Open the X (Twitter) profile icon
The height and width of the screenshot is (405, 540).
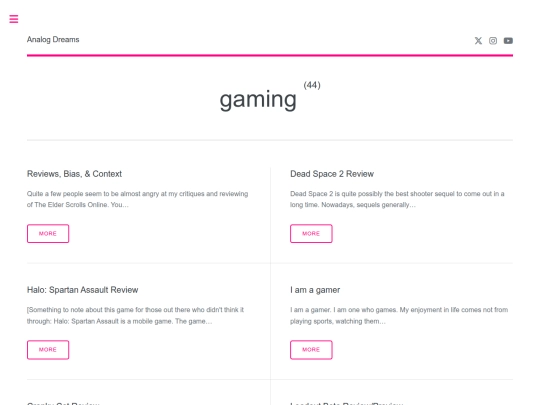478,41
